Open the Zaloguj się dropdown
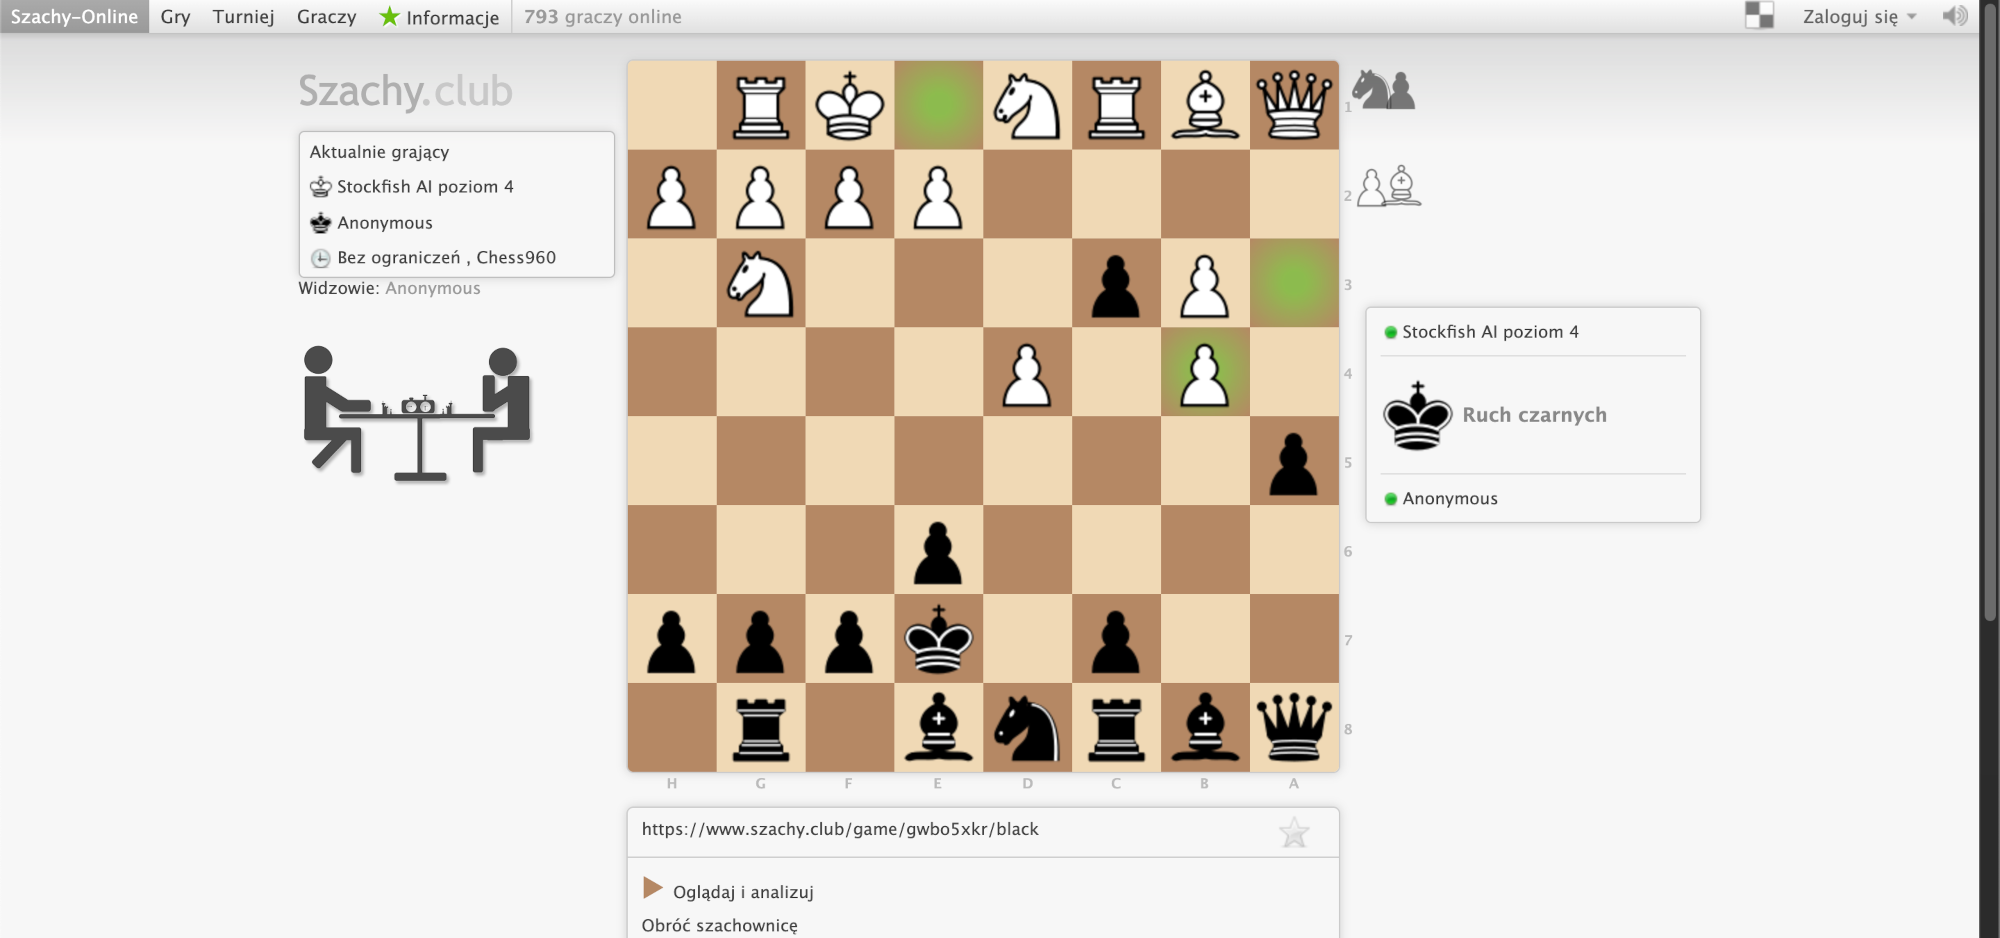 coord(1858,17)
